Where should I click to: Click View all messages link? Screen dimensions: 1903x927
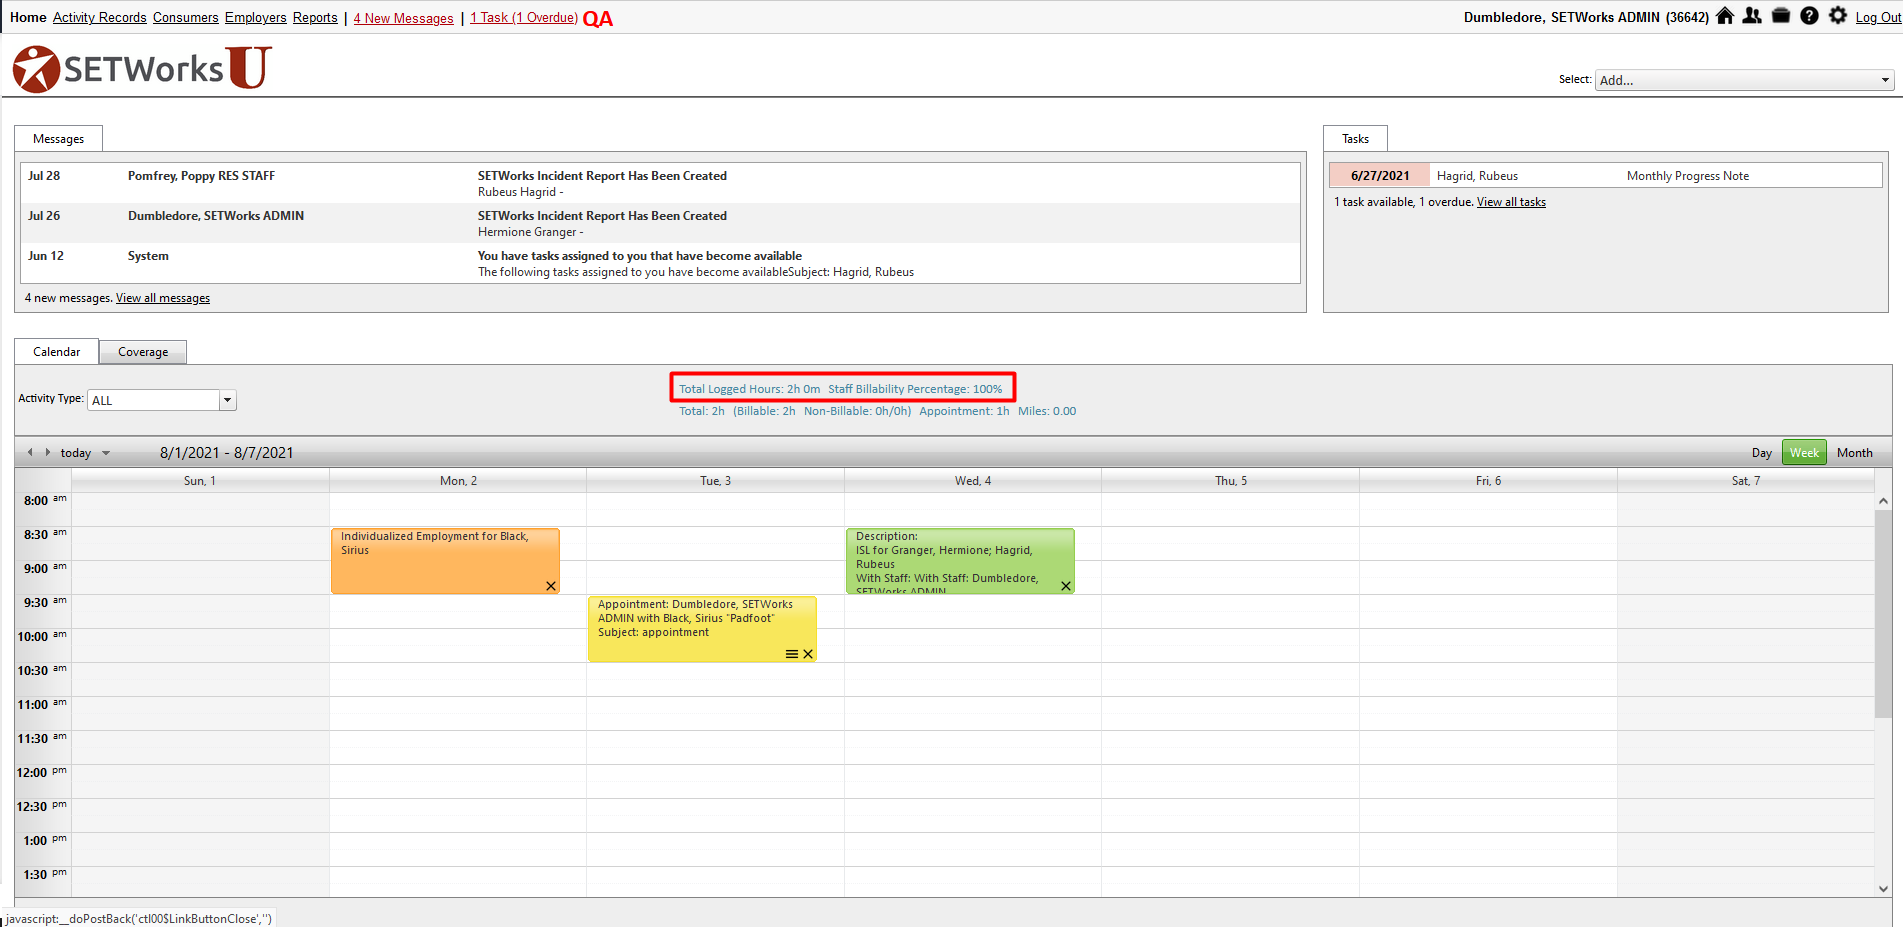point(163,298)
